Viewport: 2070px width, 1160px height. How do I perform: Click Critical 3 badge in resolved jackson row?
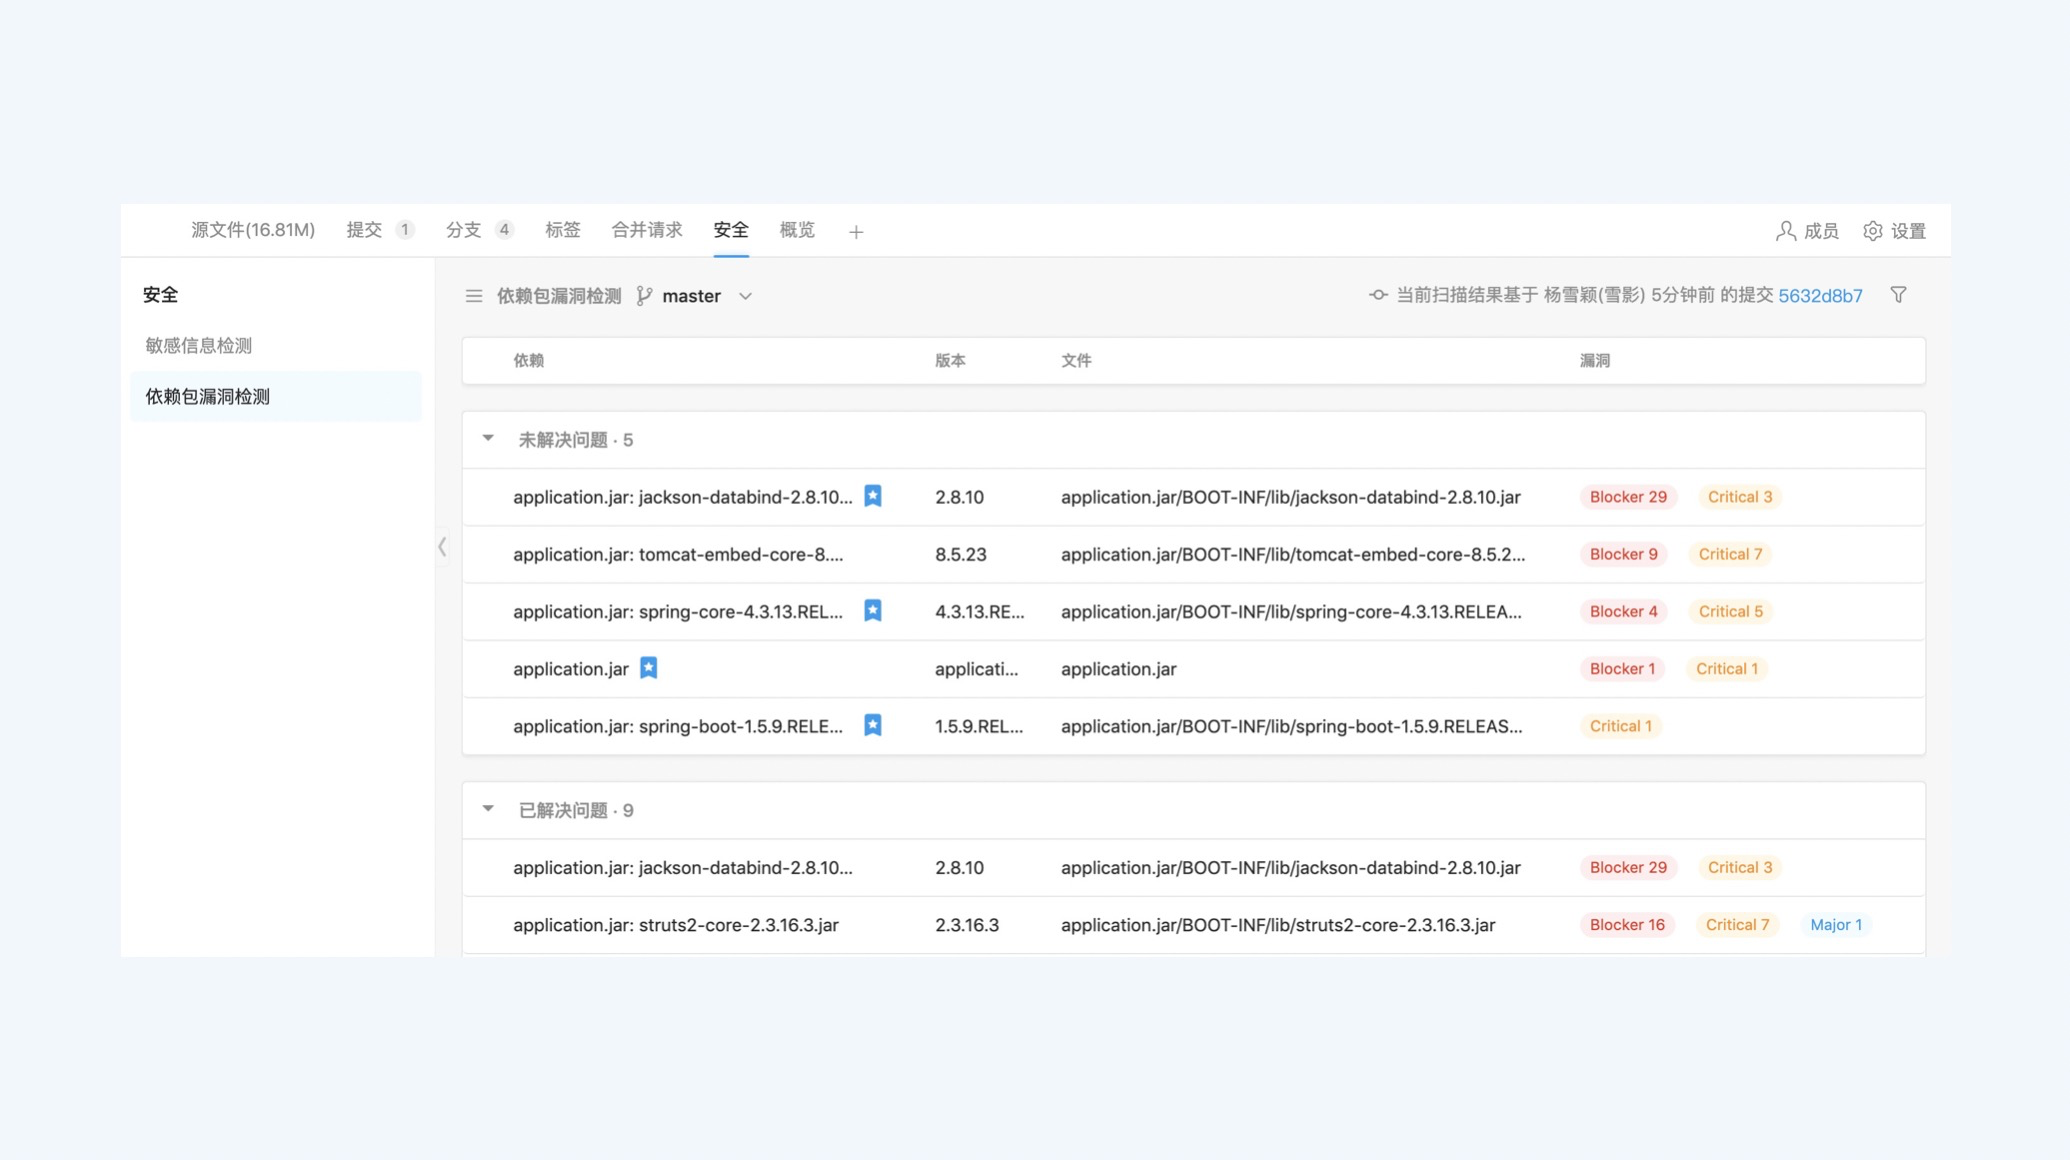(1739, 867)
